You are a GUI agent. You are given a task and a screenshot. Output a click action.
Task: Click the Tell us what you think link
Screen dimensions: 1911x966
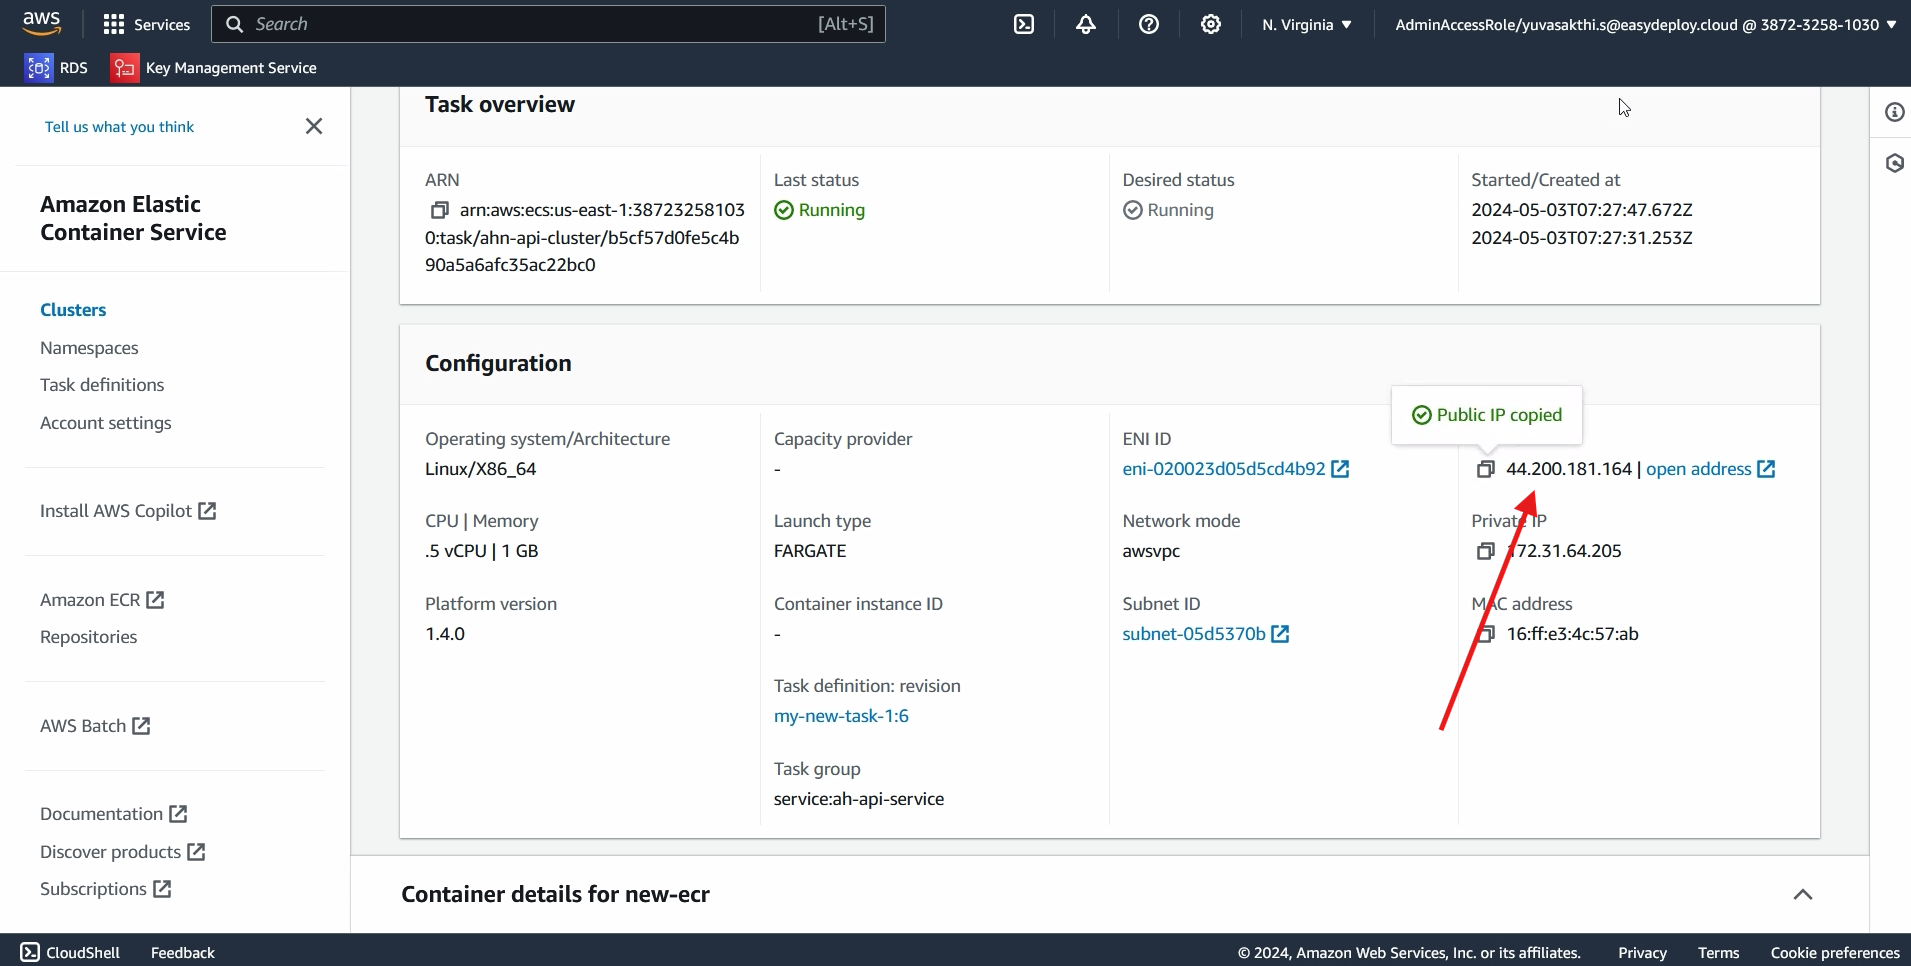(x=119, y=127)
